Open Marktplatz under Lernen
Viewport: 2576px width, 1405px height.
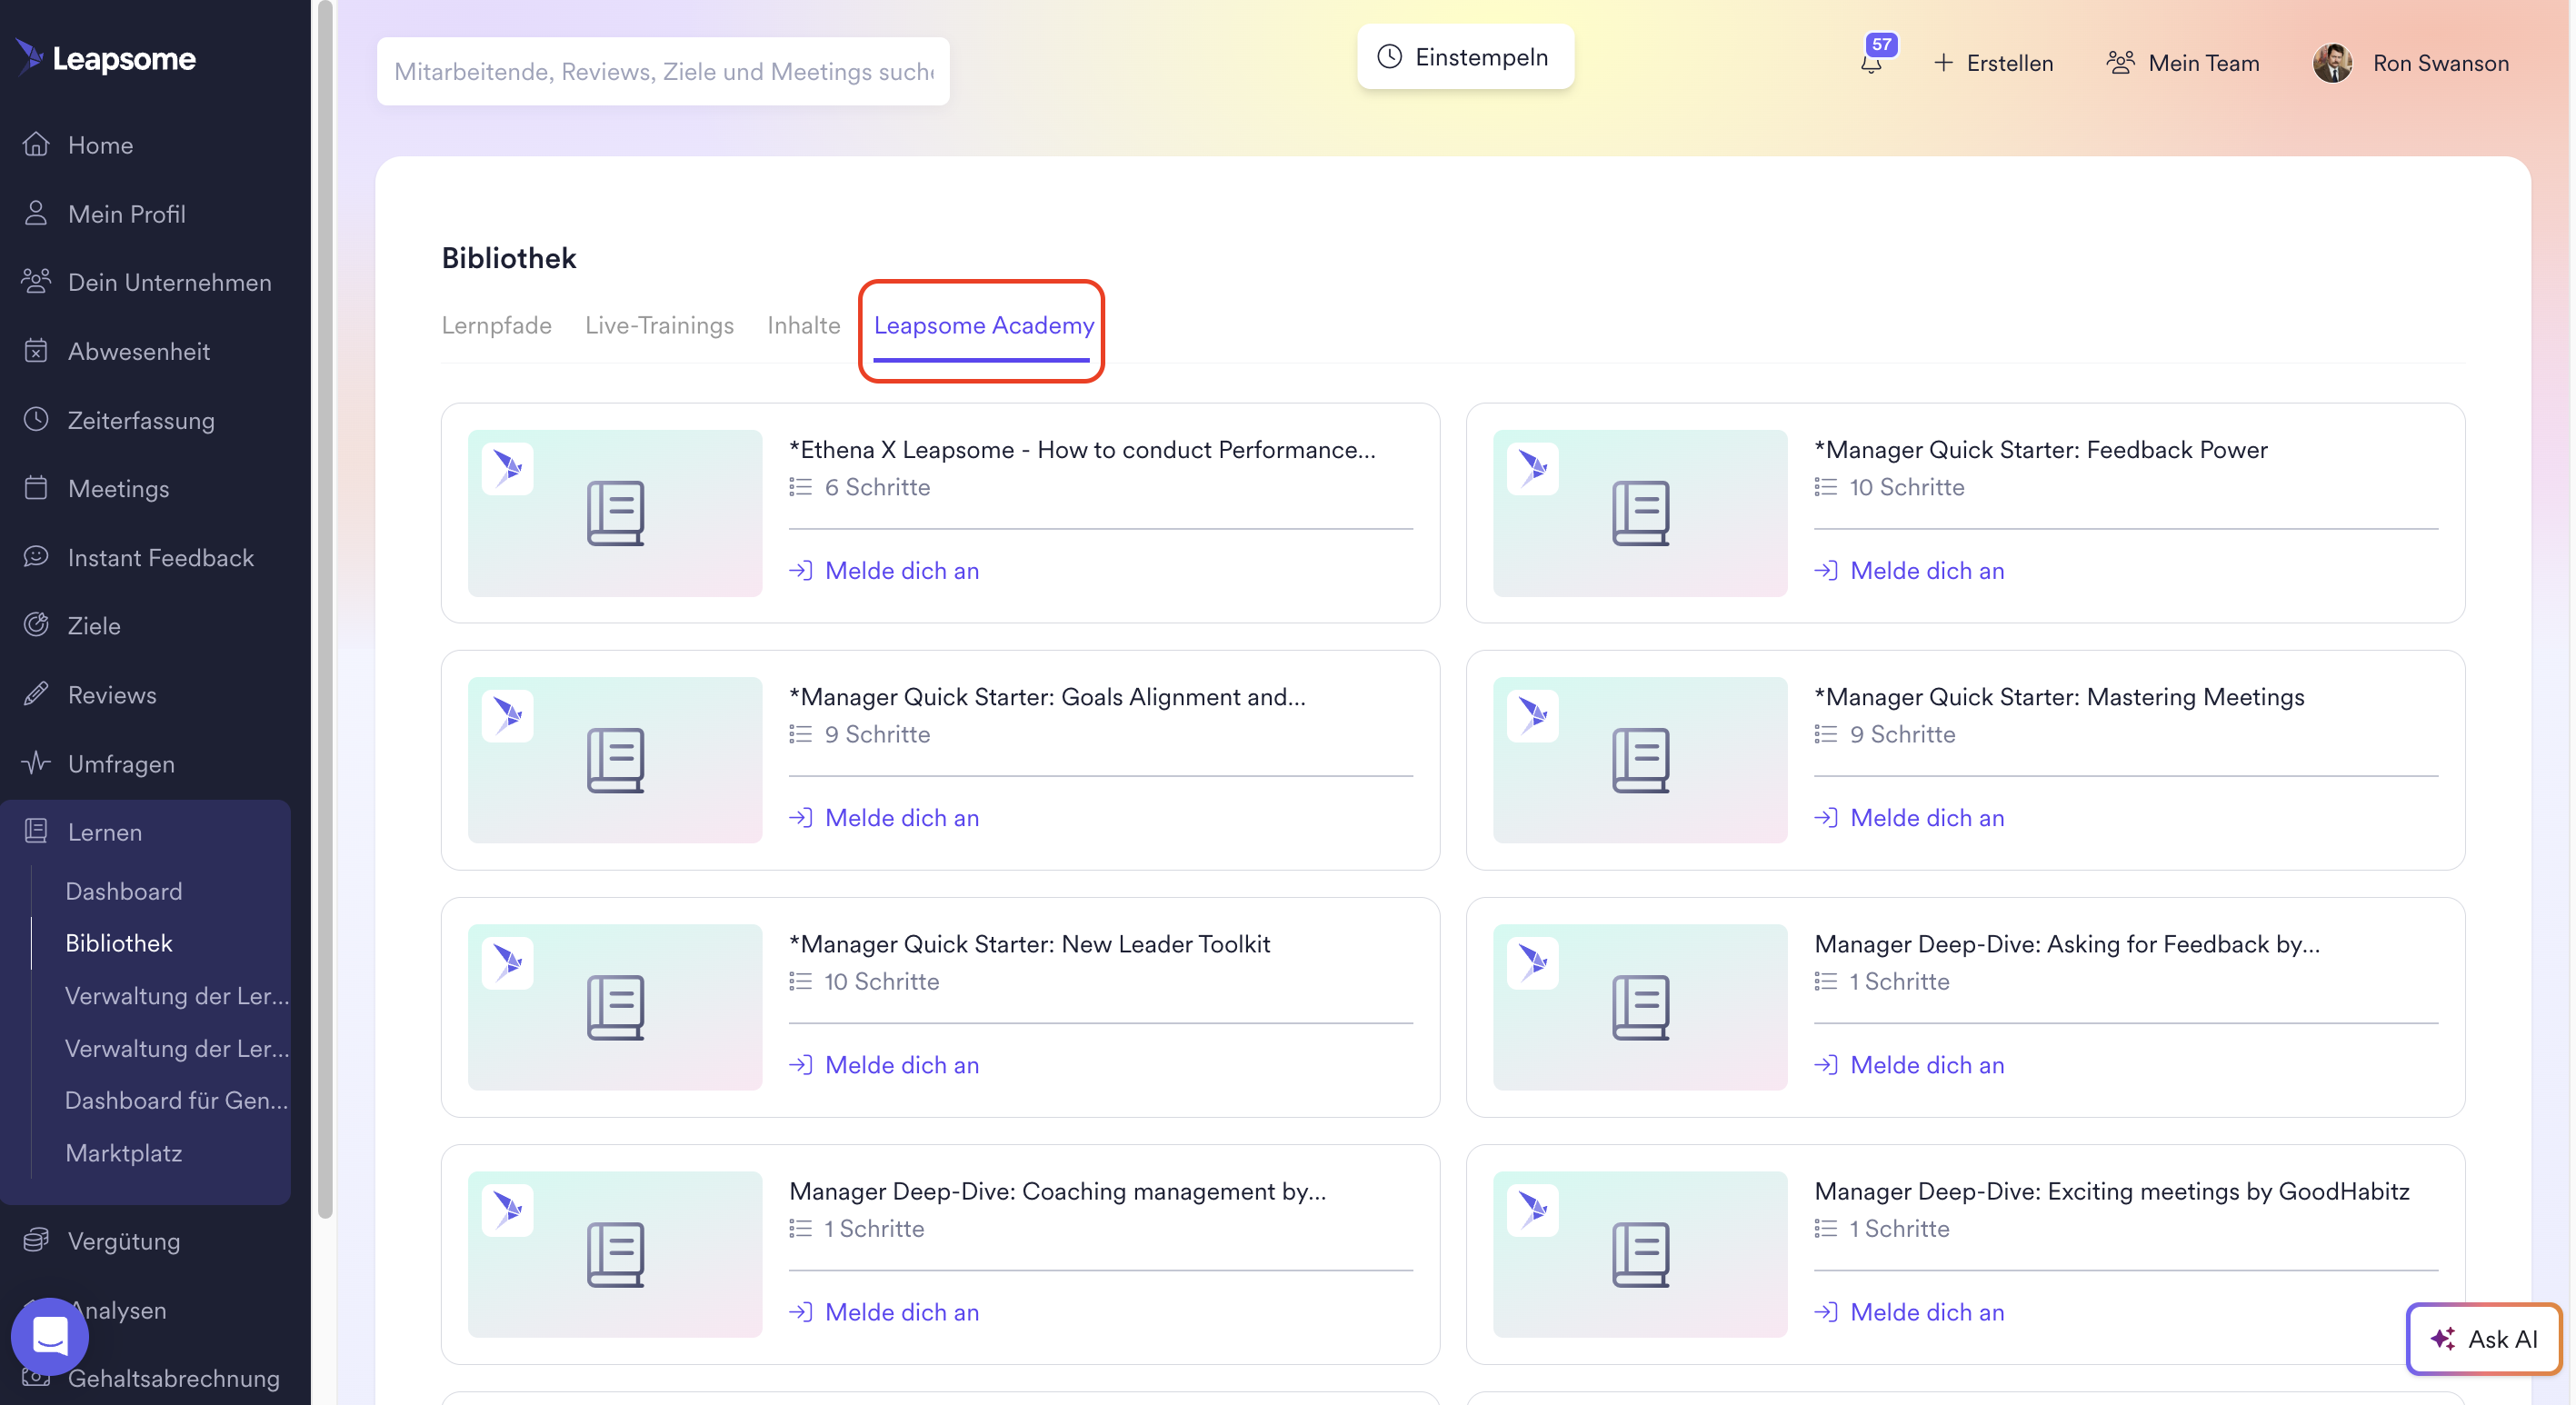[124, 1152]
